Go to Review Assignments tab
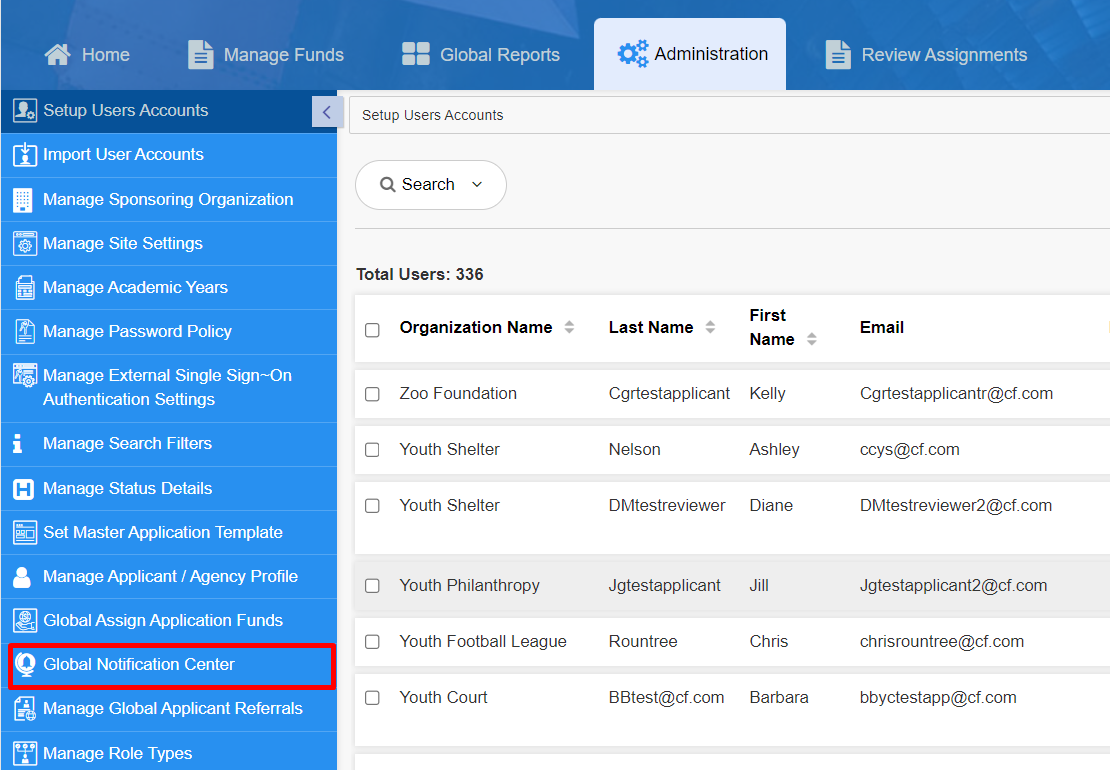 coord(926,55)
